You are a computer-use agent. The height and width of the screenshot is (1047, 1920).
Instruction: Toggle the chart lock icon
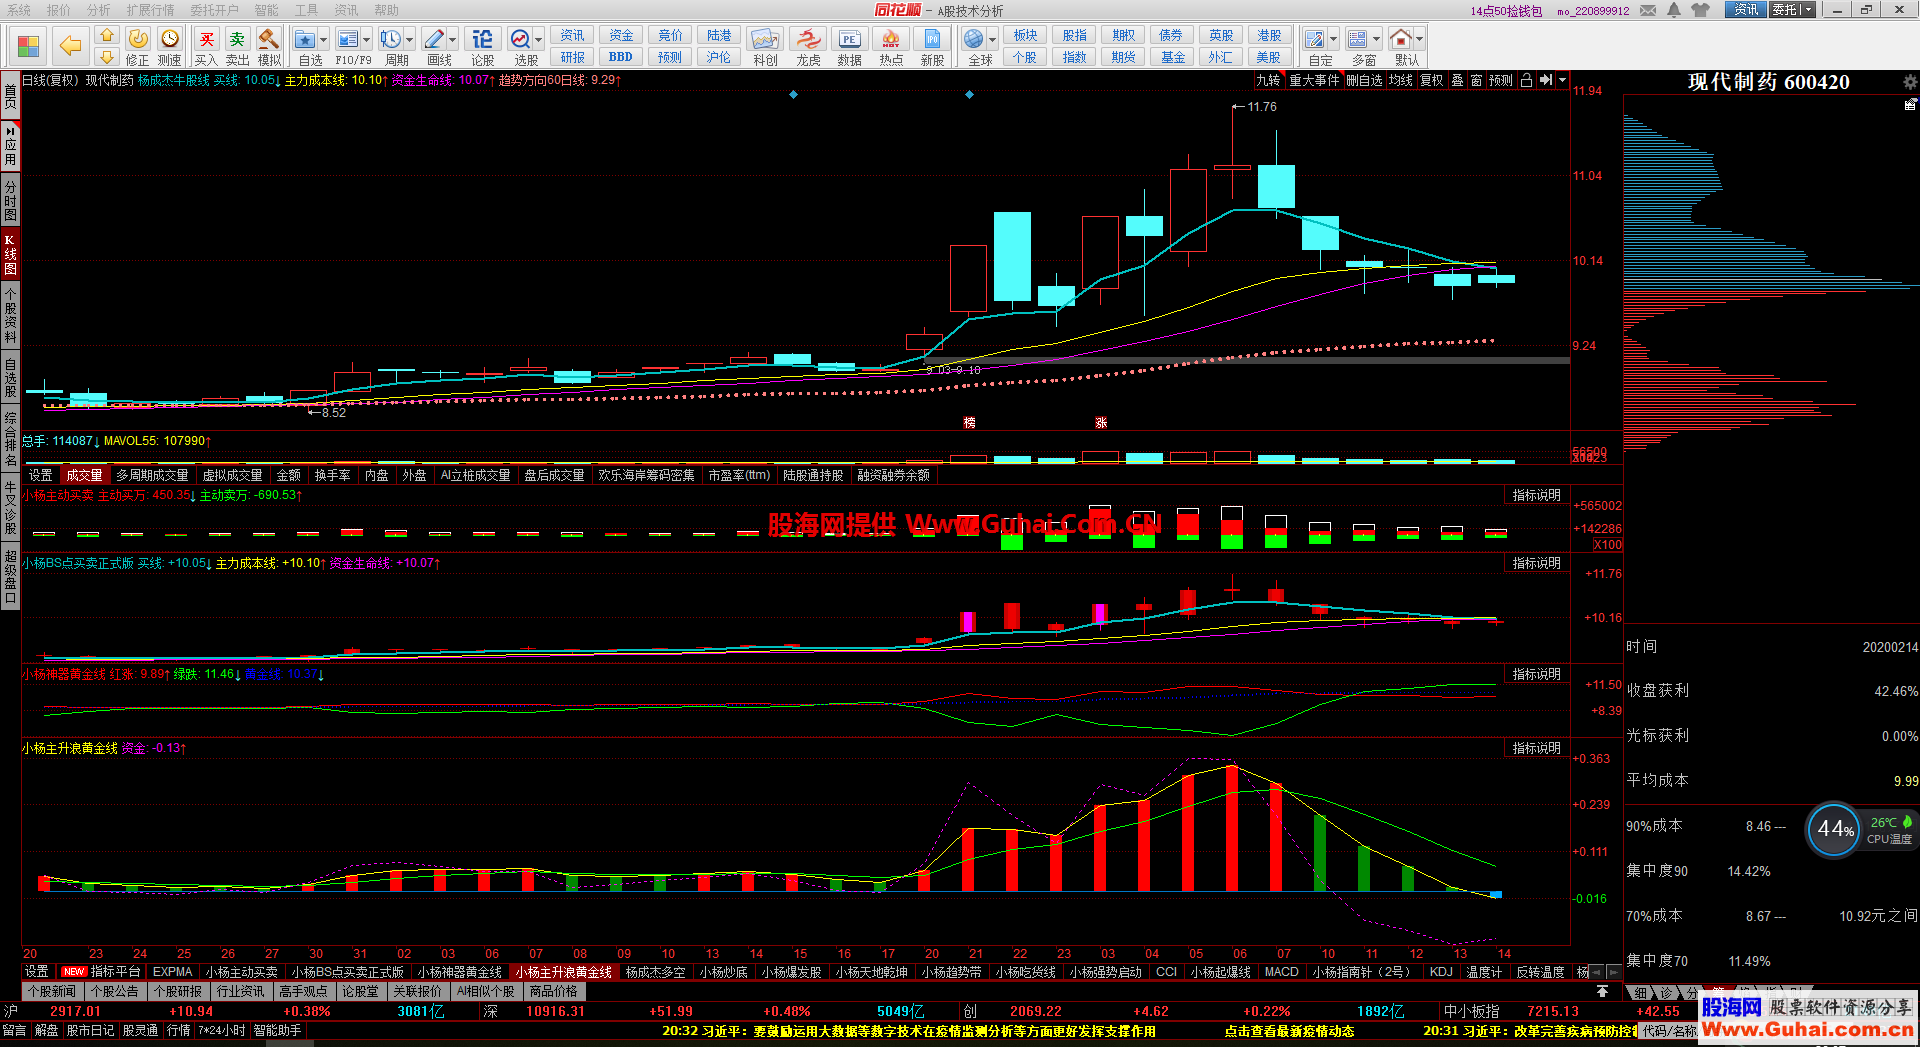pyautogui.click(x=1526, y=80)
